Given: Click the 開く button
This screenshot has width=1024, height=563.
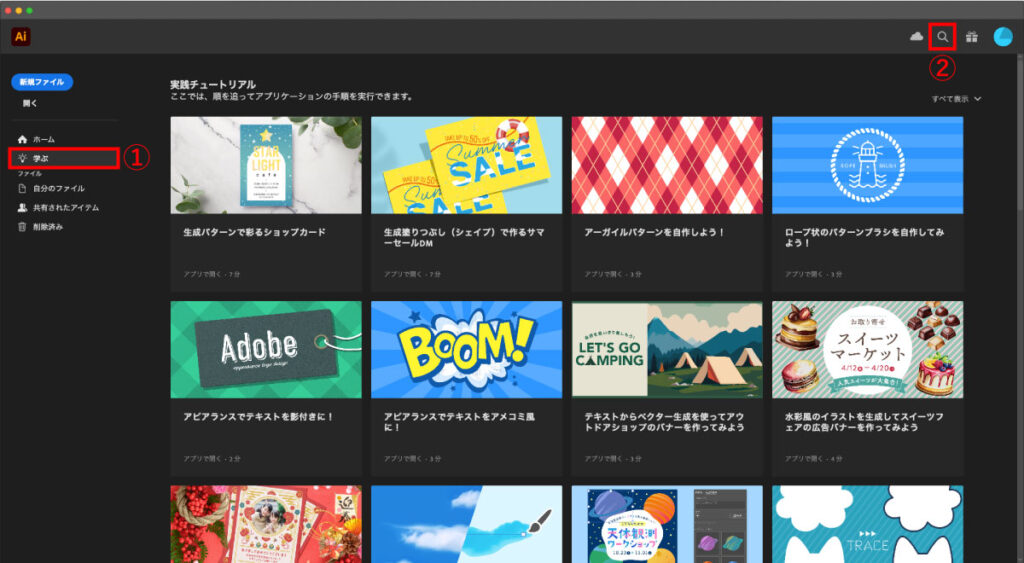Looking at the screenshot, I should click(x=30, y=103).
